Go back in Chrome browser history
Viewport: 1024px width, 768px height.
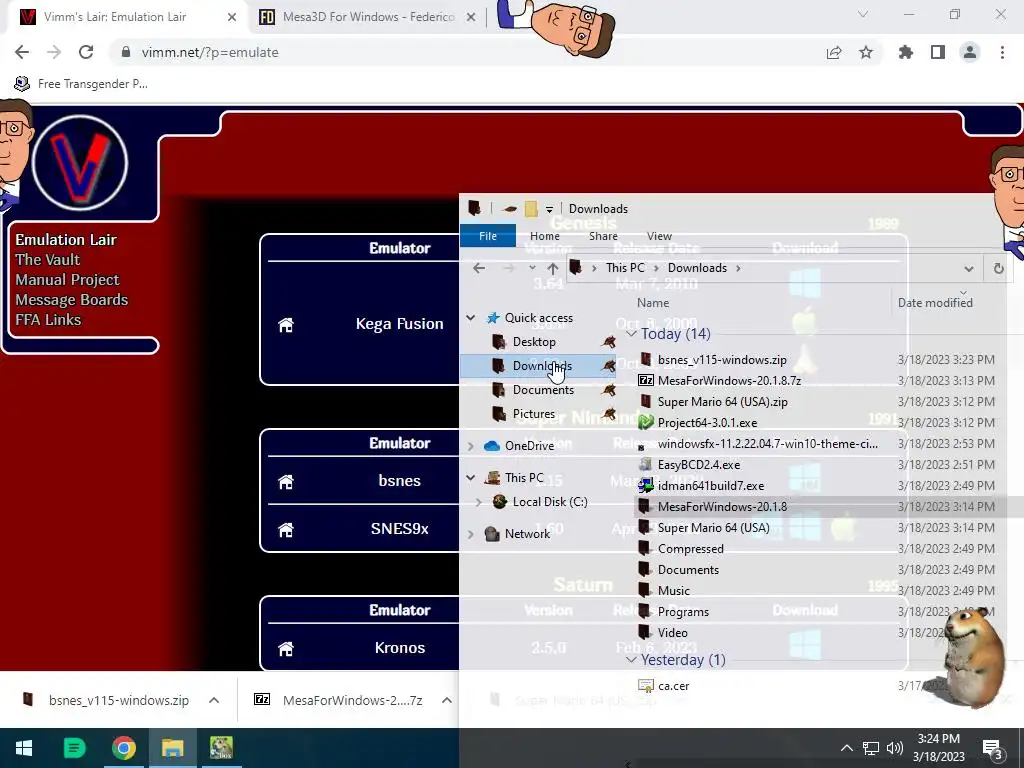coord(22,52)
